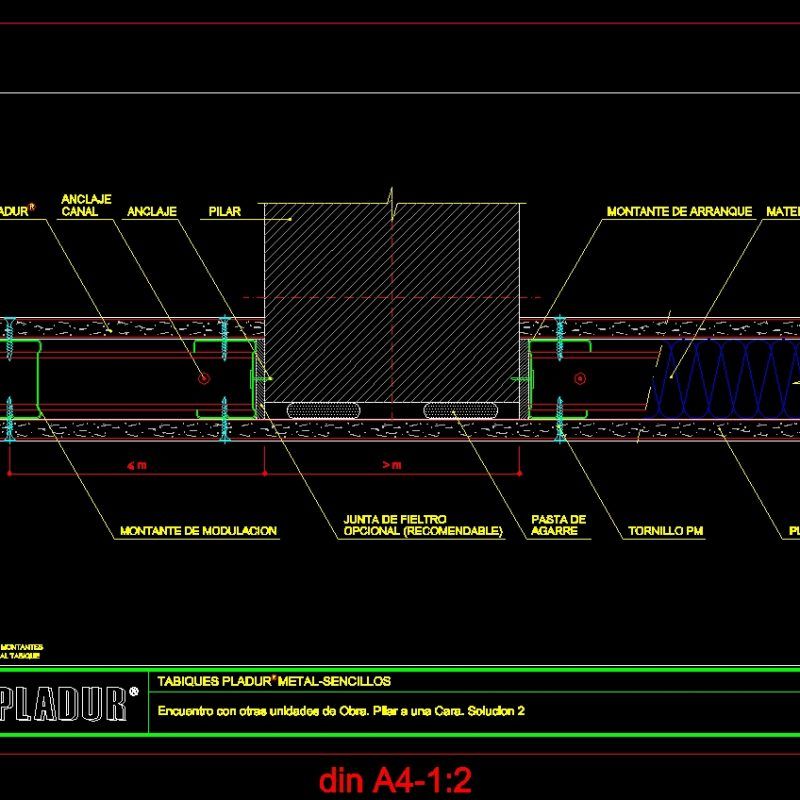Click the right circled TORNILLO PM symbol
800x800 pixels.
(578, 378)
